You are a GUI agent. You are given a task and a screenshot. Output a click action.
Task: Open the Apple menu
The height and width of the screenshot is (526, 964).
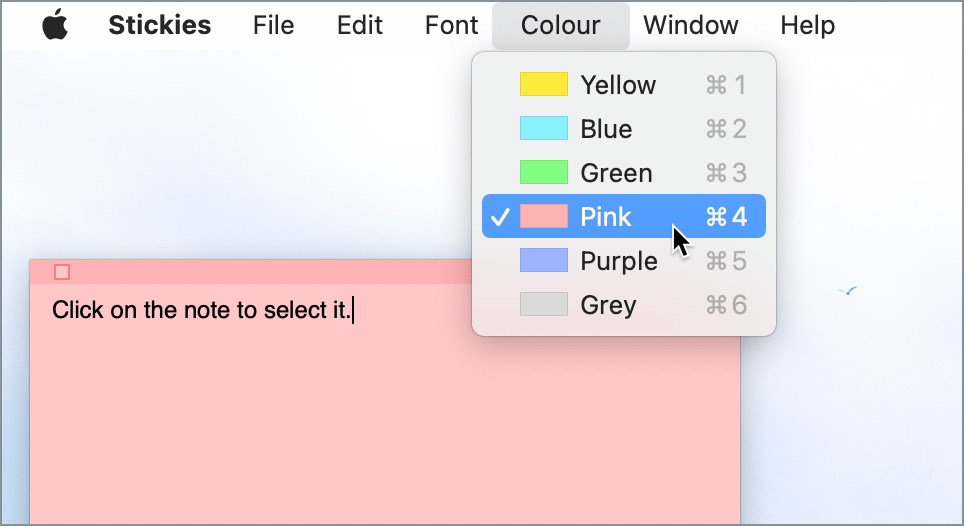pyautogui.click(x=55, y=26)
